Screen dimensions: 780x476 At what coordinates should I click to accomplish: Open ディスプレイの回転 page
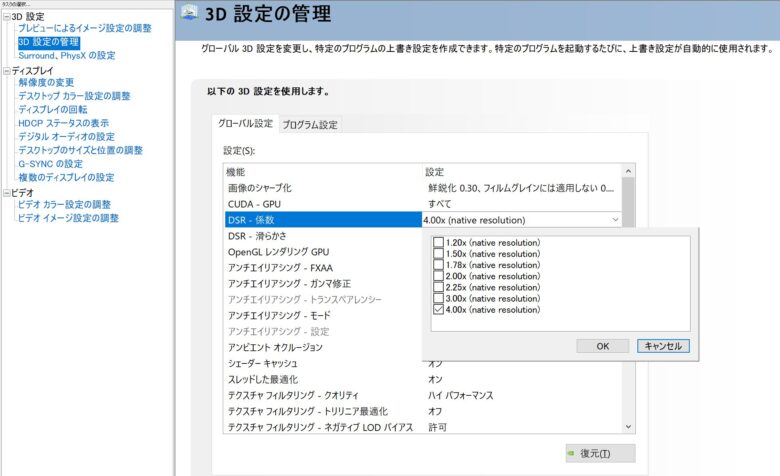point(53,109)
